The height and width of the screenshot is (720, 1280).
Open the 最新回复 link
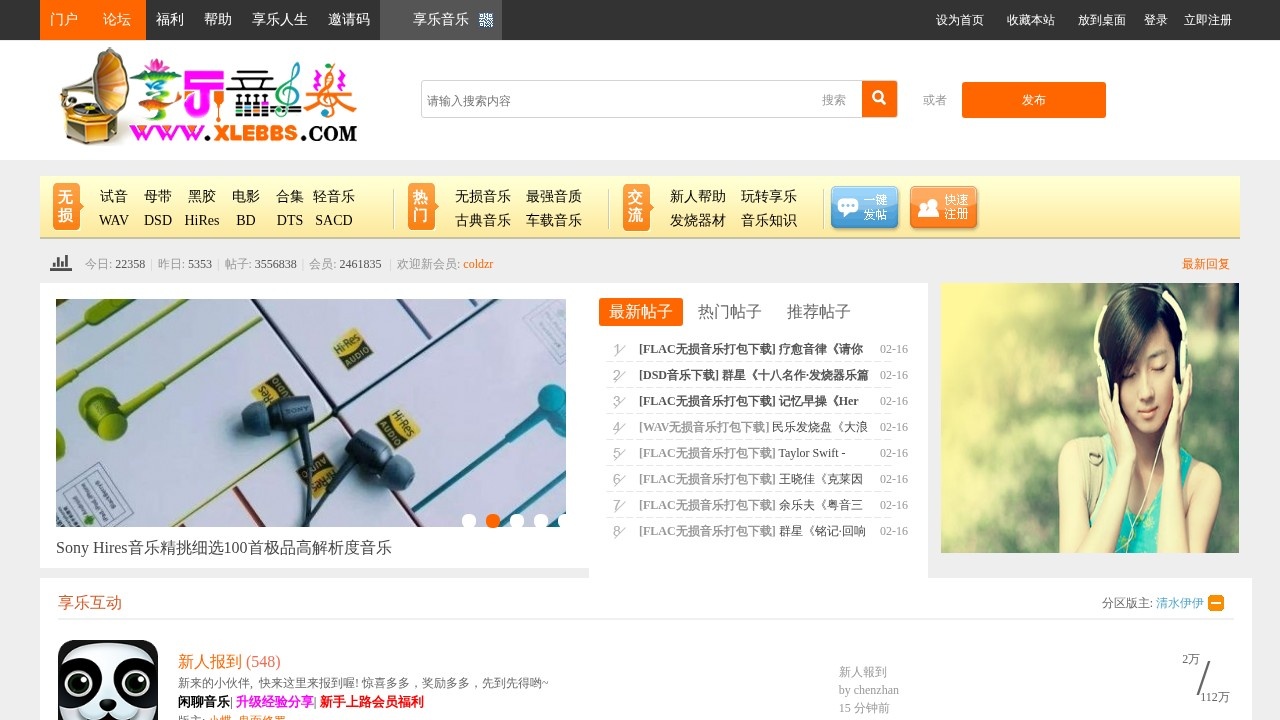click(x=1205, y=264)
